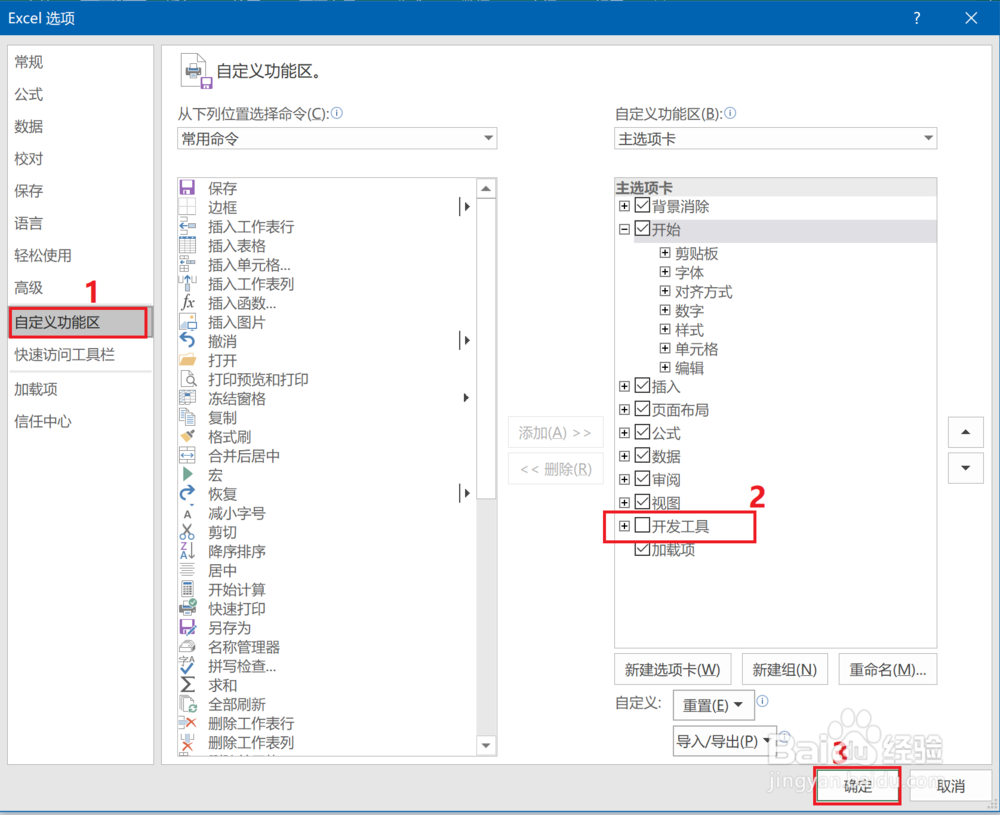This screenshot has height=815, width=1000.
Task: Click the 撤消 undo icon
Action: coord(187,341)
